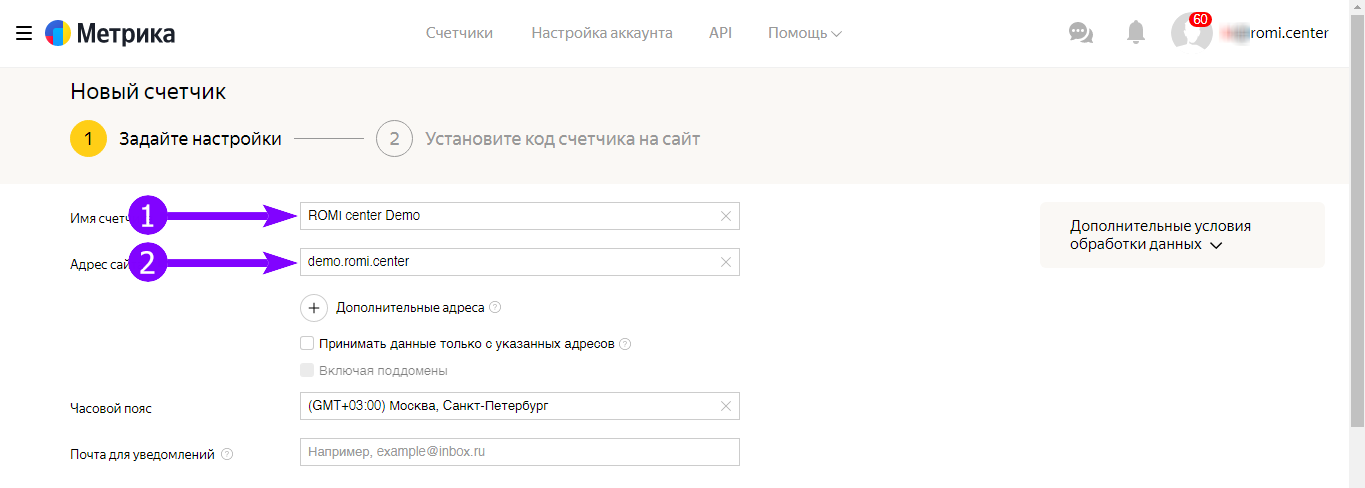
Task: Clear the time zone field value
Action: pos(726,406)
